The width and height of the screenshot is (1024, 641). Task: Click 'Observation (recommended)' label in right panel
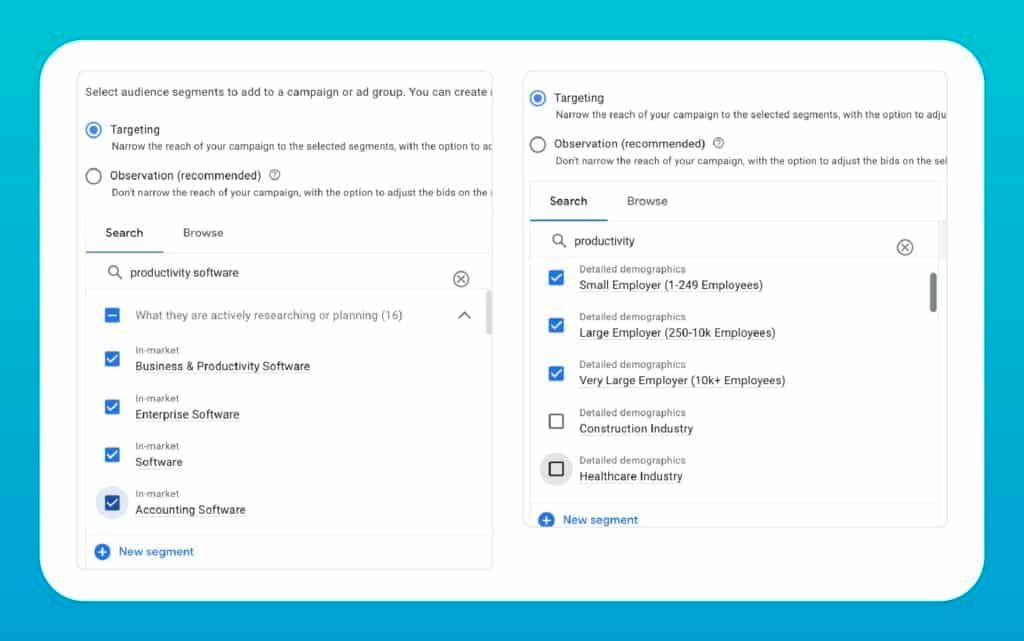pos(630,144)
